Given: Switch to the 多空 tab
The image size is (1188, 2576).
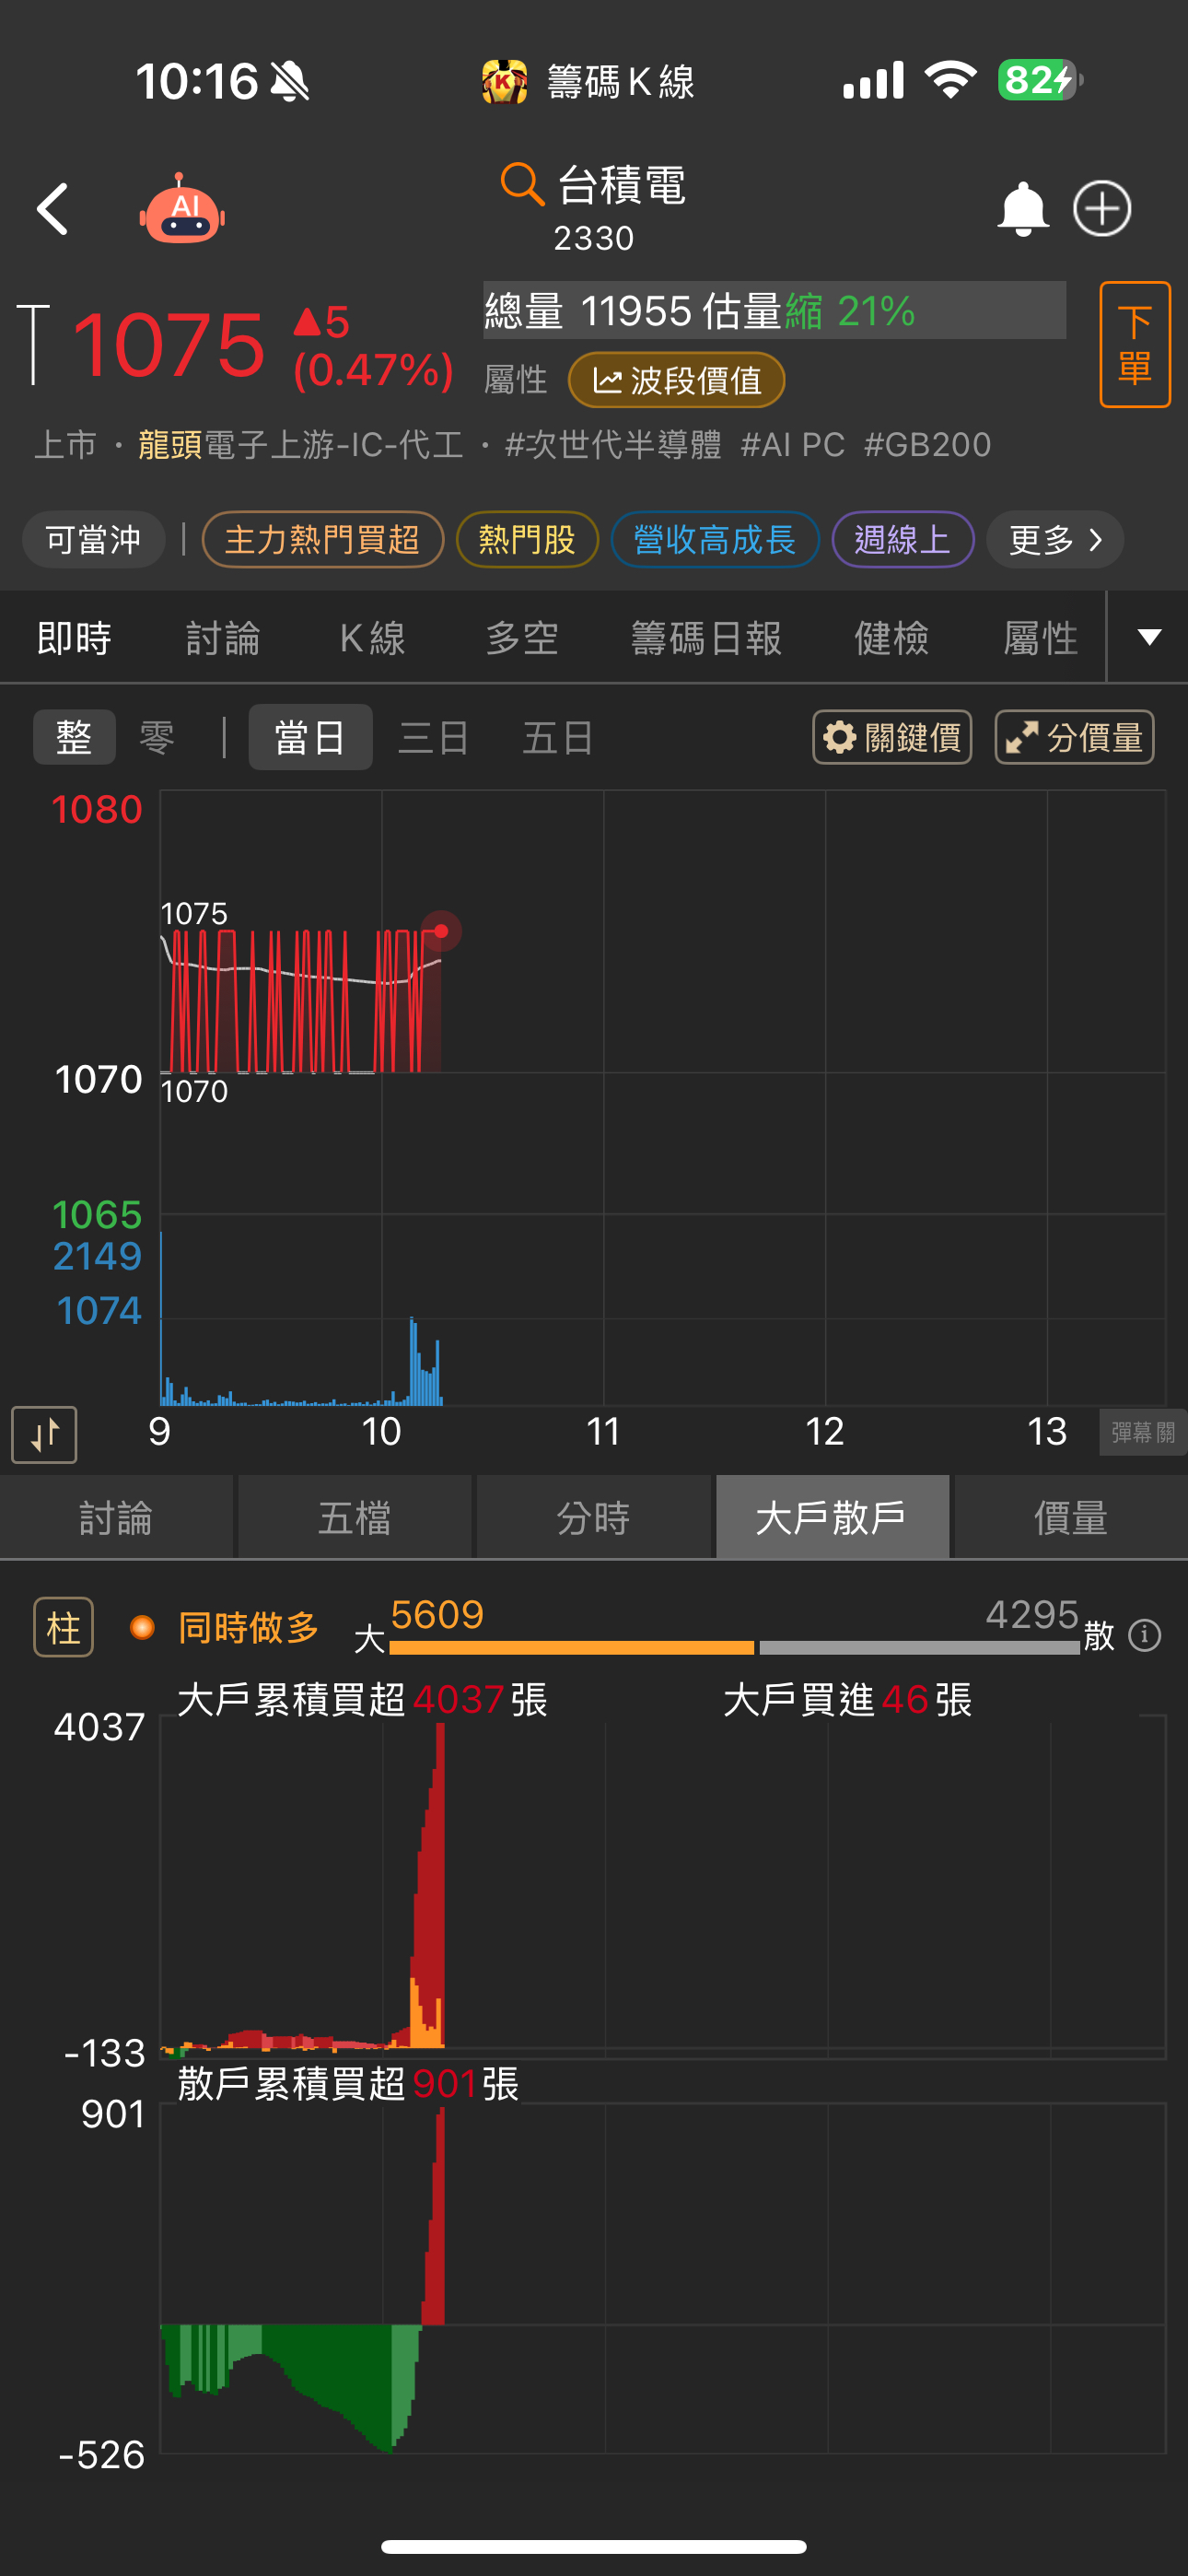Looking at the screenshot, I should click(522, 638).
